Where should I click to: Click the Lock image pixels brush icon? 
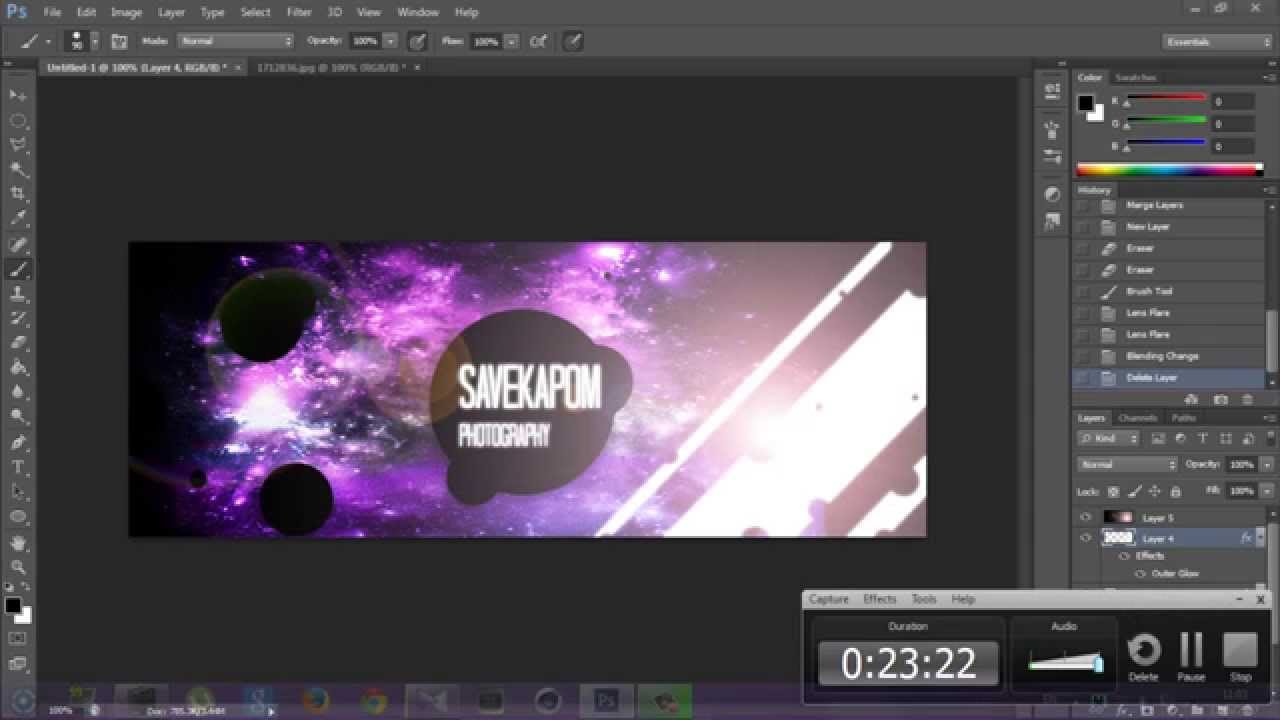coord(1134,491)
